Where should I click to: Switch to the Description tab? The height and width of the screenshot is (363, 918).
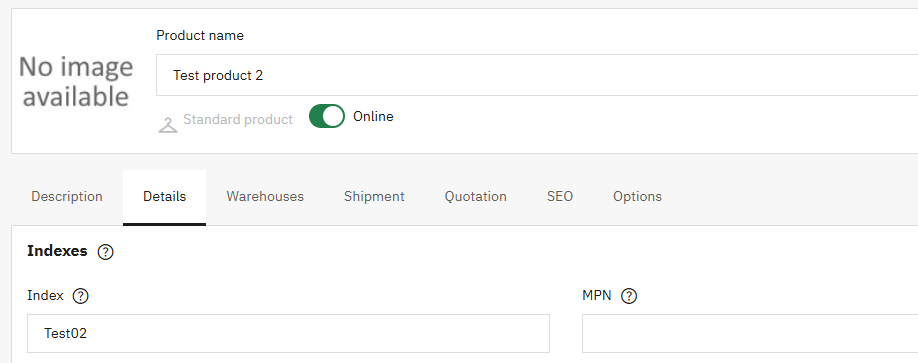tap(67, 197)
